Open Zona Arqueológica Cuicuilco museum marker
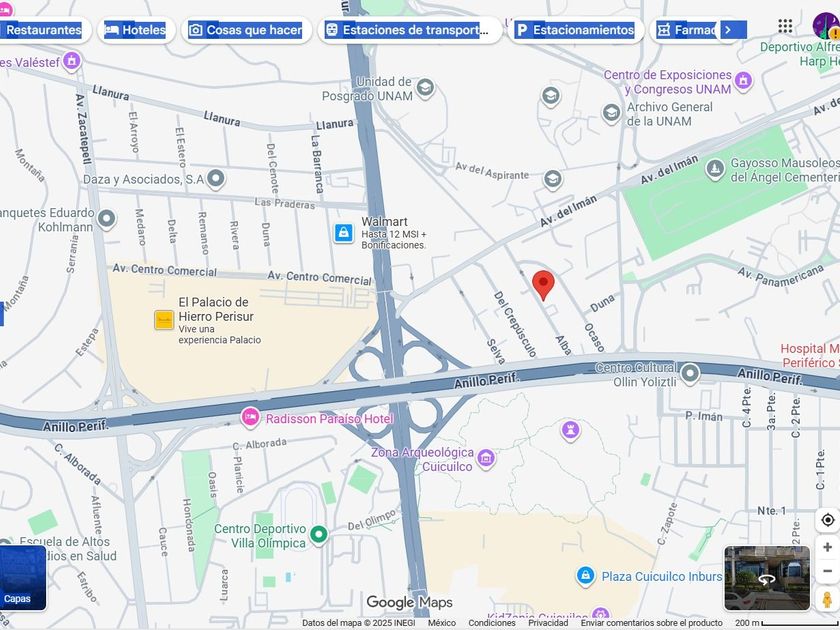 (x=486, y=458)
